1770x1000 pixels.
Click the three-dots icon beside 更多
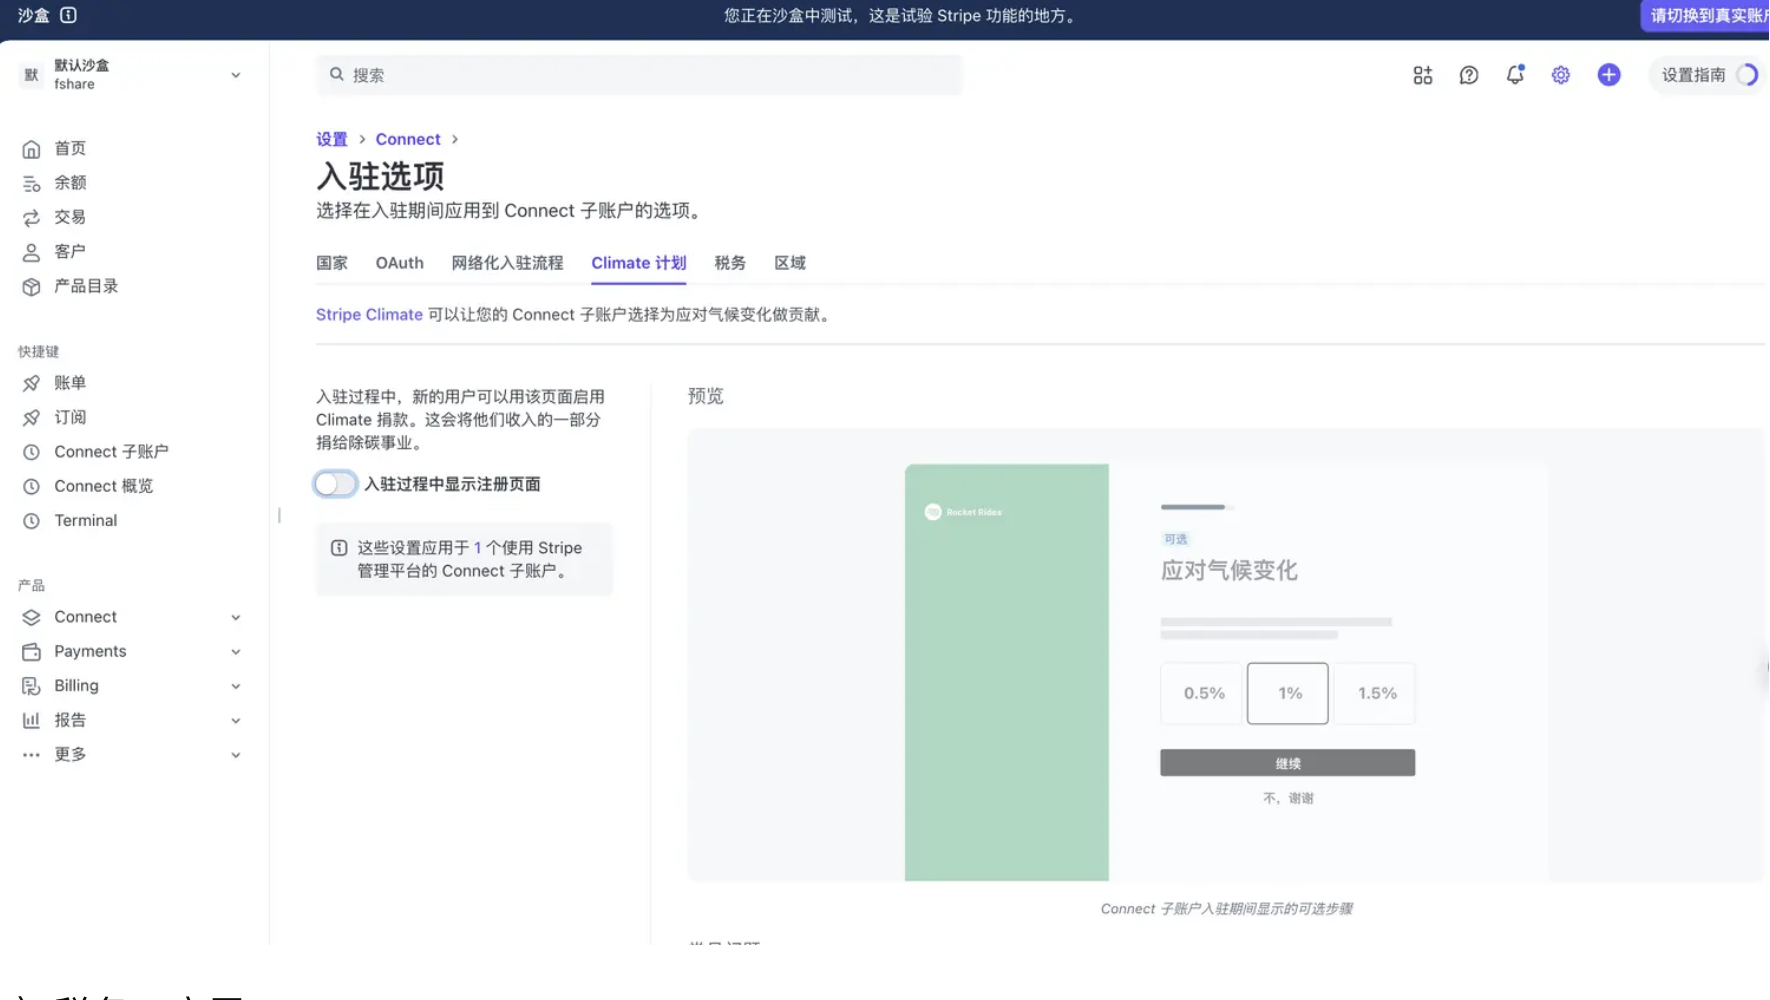(32, 755)
